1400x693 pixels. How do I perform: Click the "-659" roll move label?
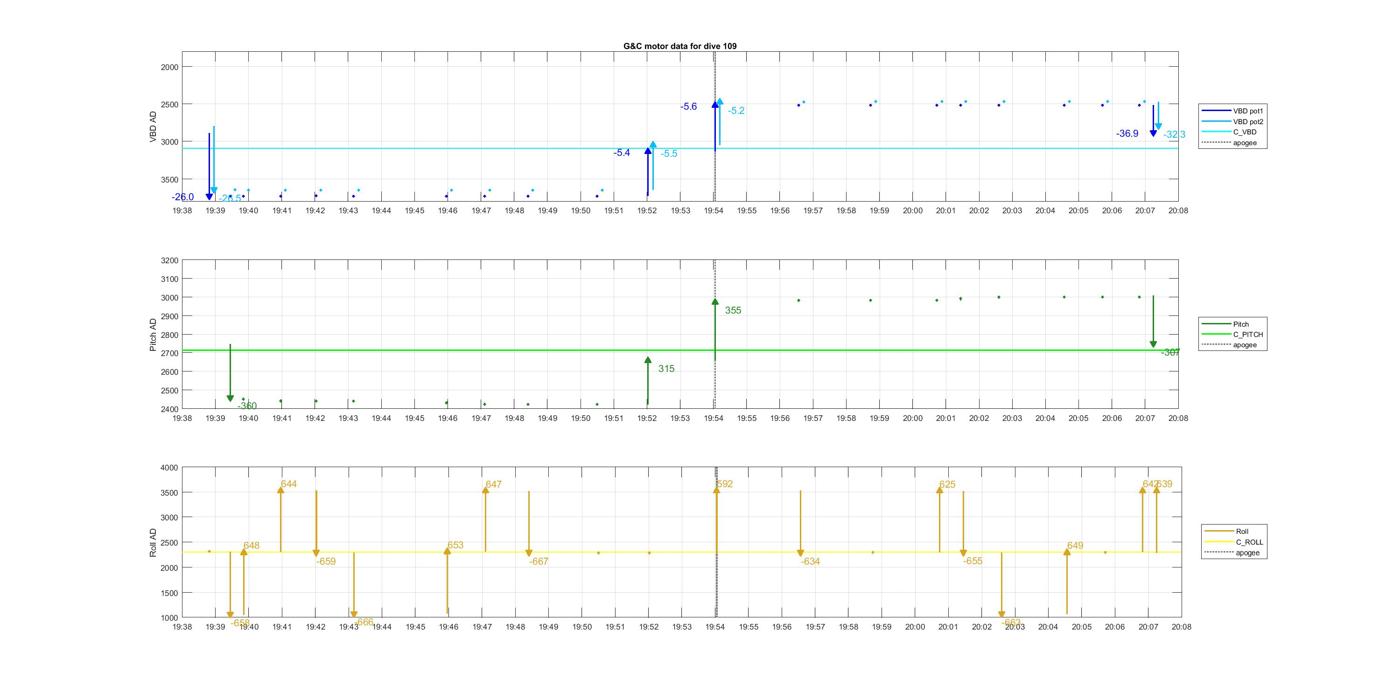click(326, 562)
